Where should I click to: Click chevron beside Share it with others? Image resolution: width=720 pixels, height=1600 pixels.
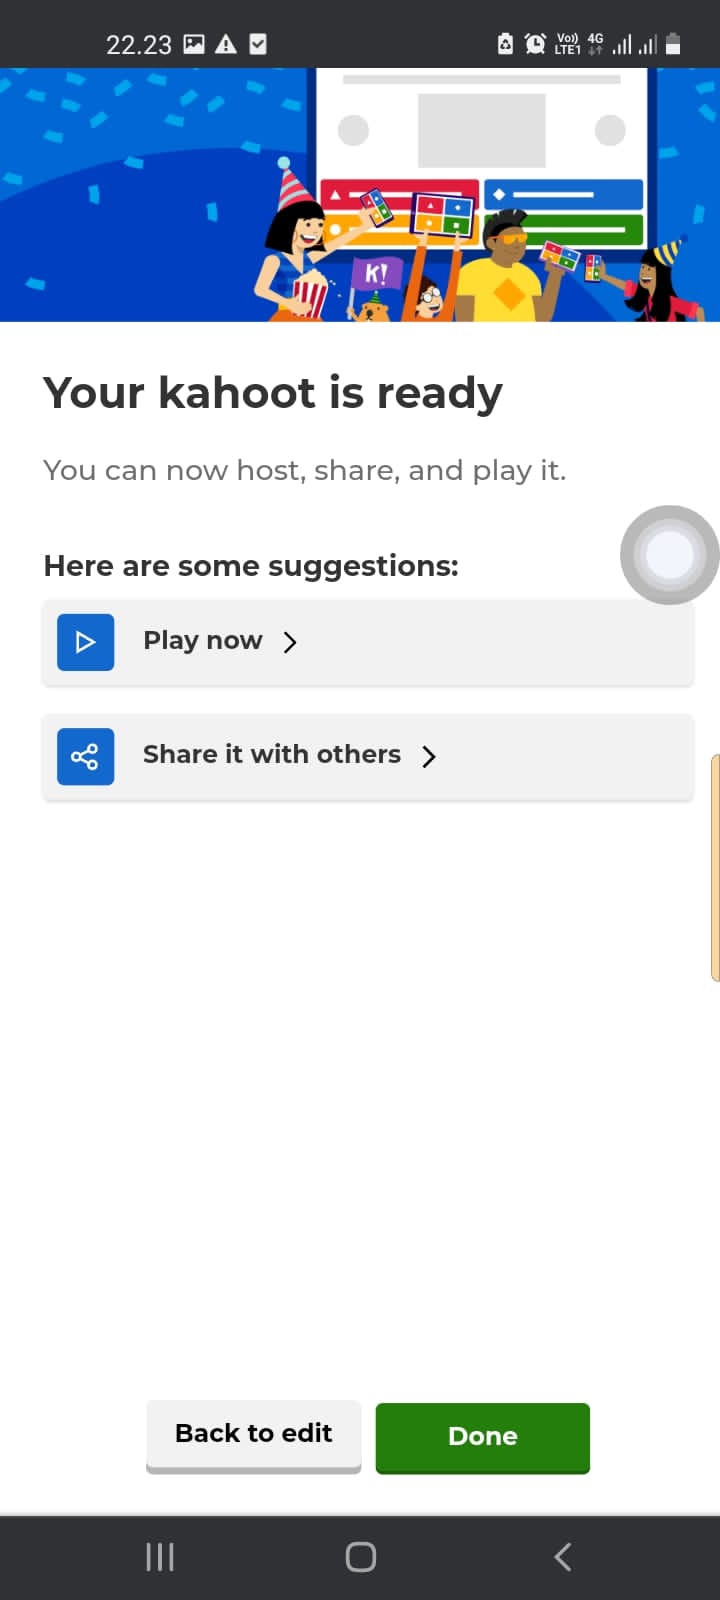point(429,756)
